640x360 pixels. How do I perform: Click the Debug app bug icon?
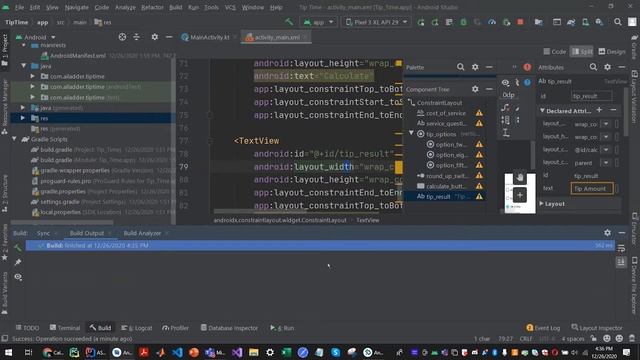click(463, 22)
